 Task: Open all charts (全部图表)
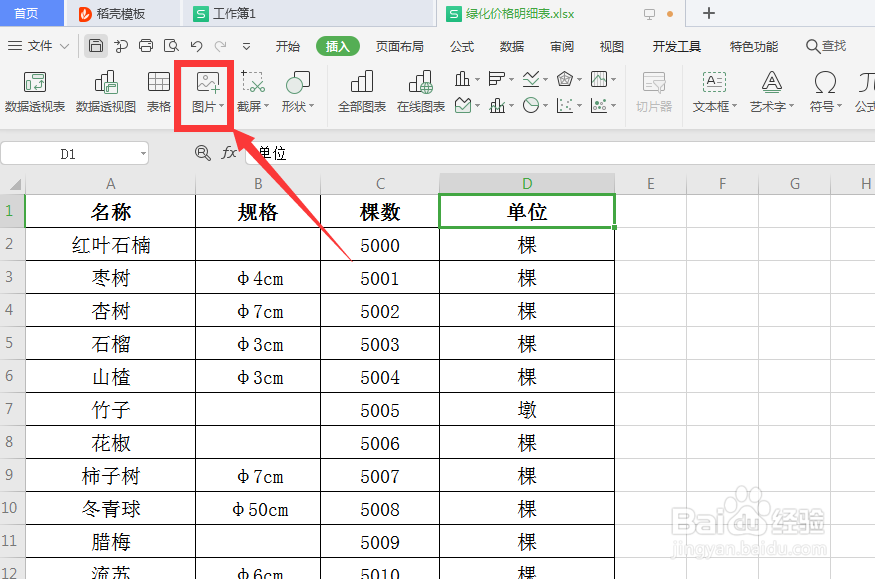click(x=362, y=92)
